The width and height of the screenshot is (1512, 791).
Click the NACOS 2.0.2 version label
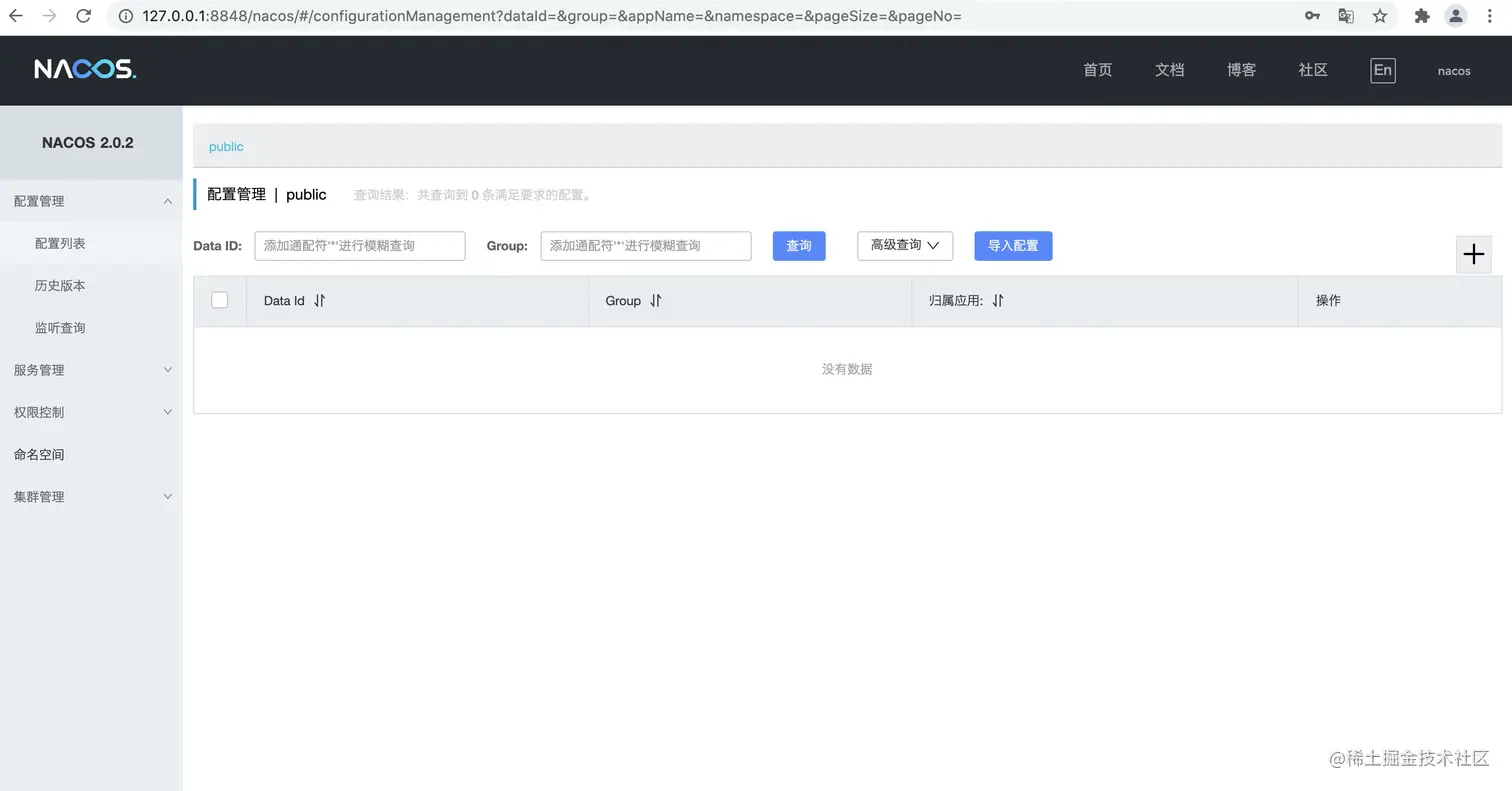tap(88, 143)
